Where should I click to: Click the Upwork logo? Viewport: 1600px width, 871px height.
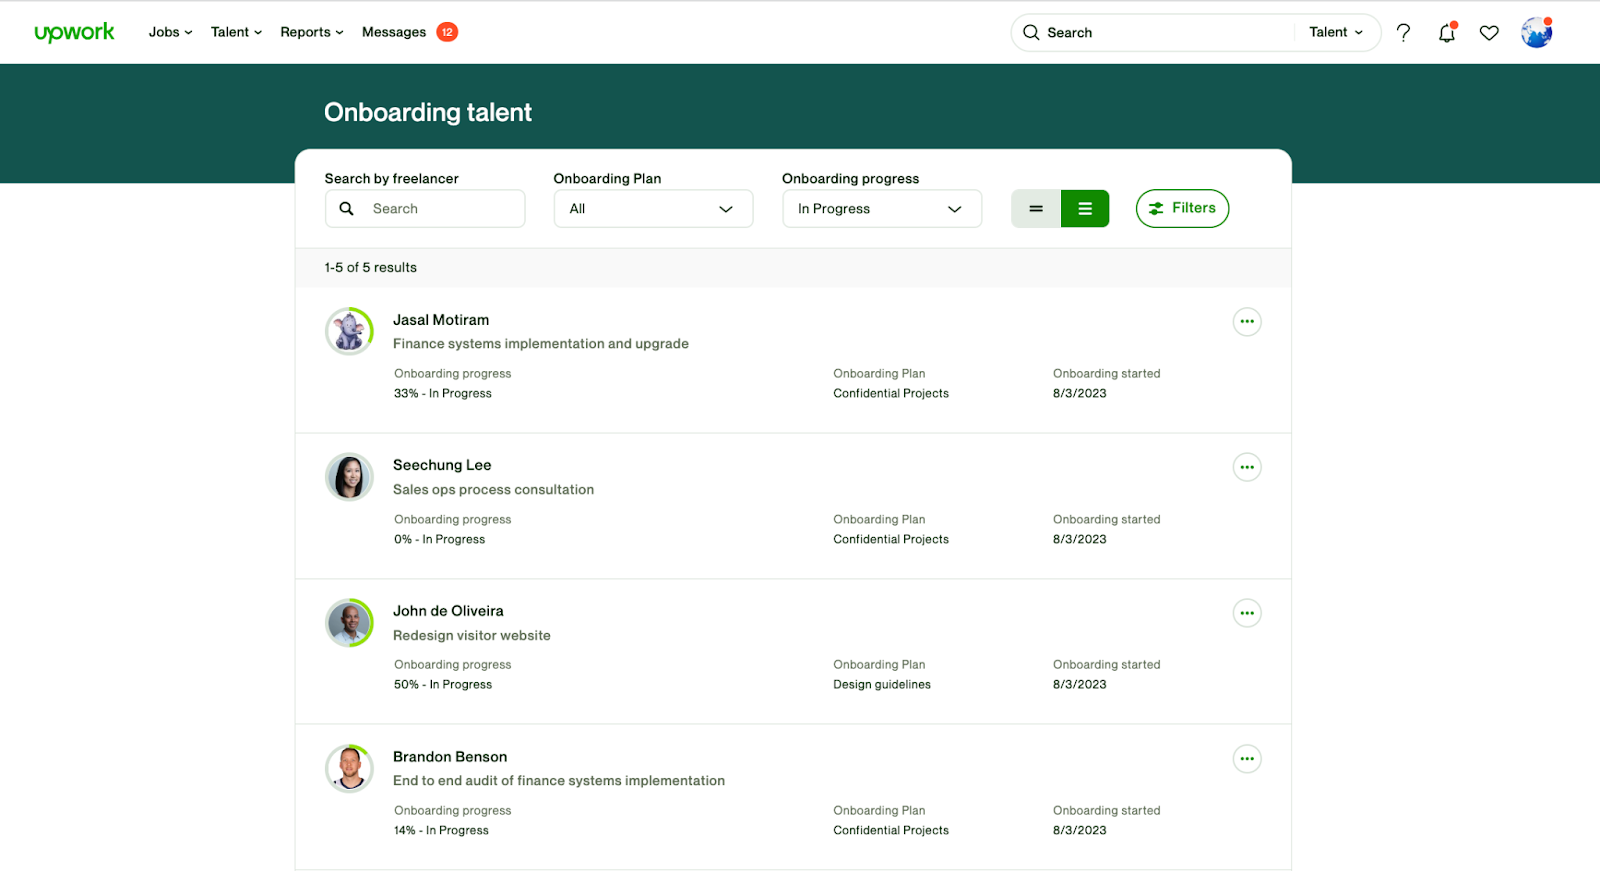tap(75, 32)
